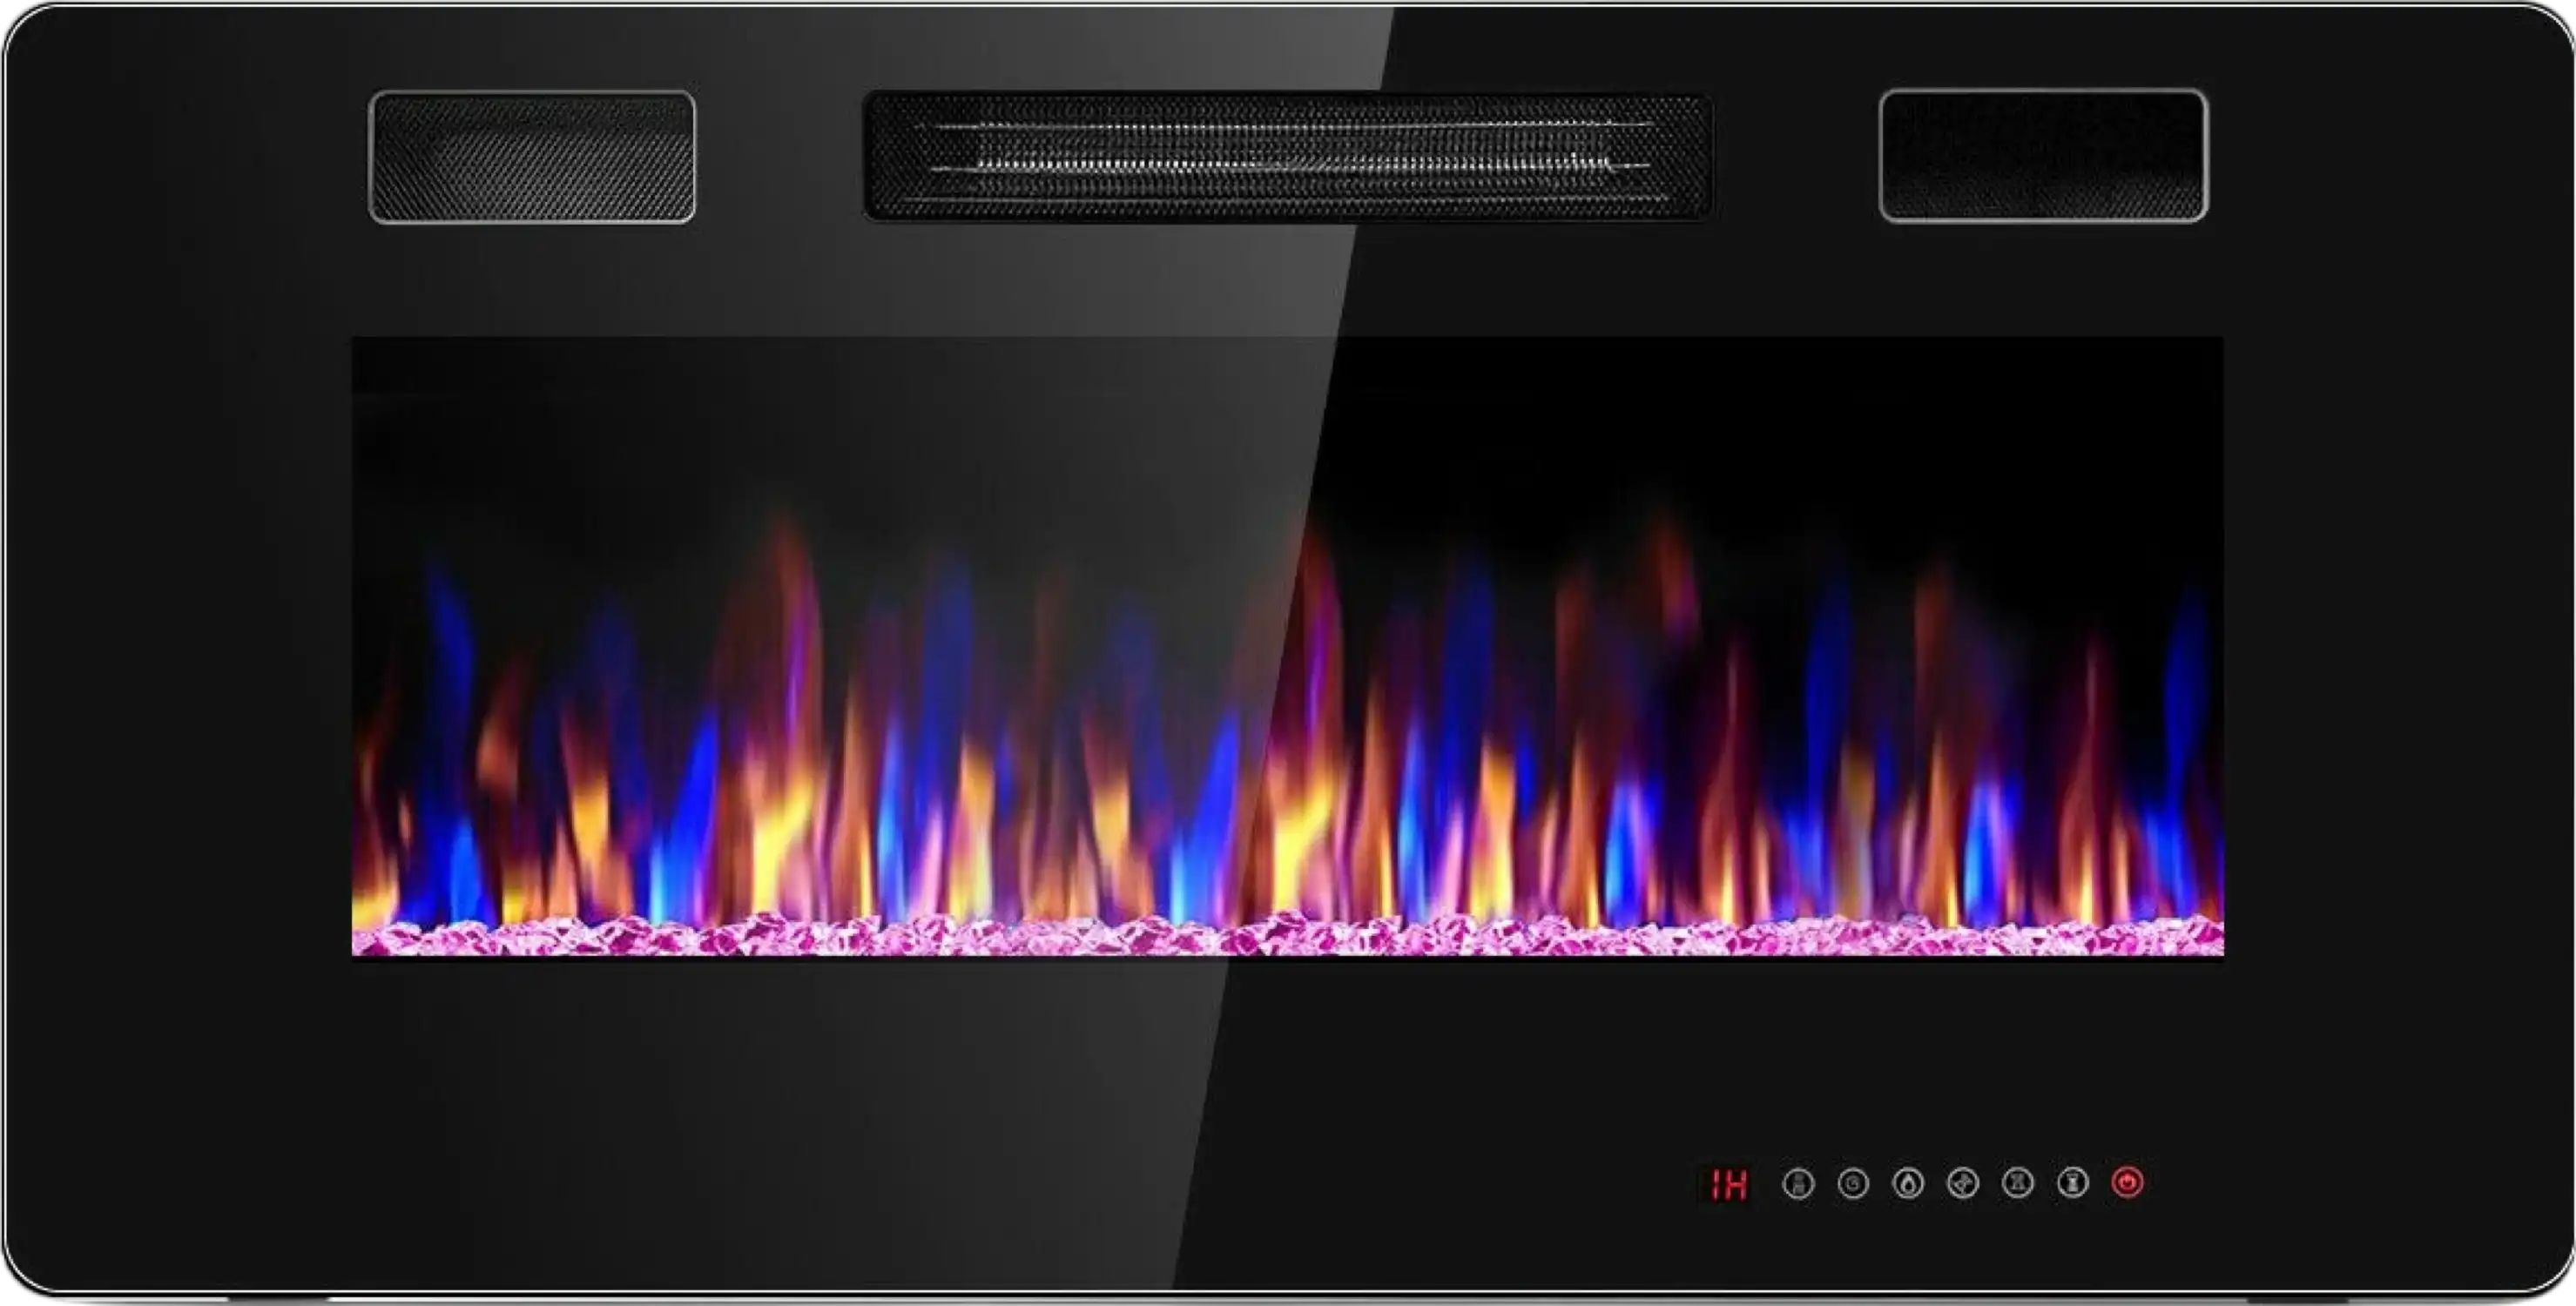Tap the red power button icon
This screenshot has height=1306, width=2576.
(2127, 1183)
